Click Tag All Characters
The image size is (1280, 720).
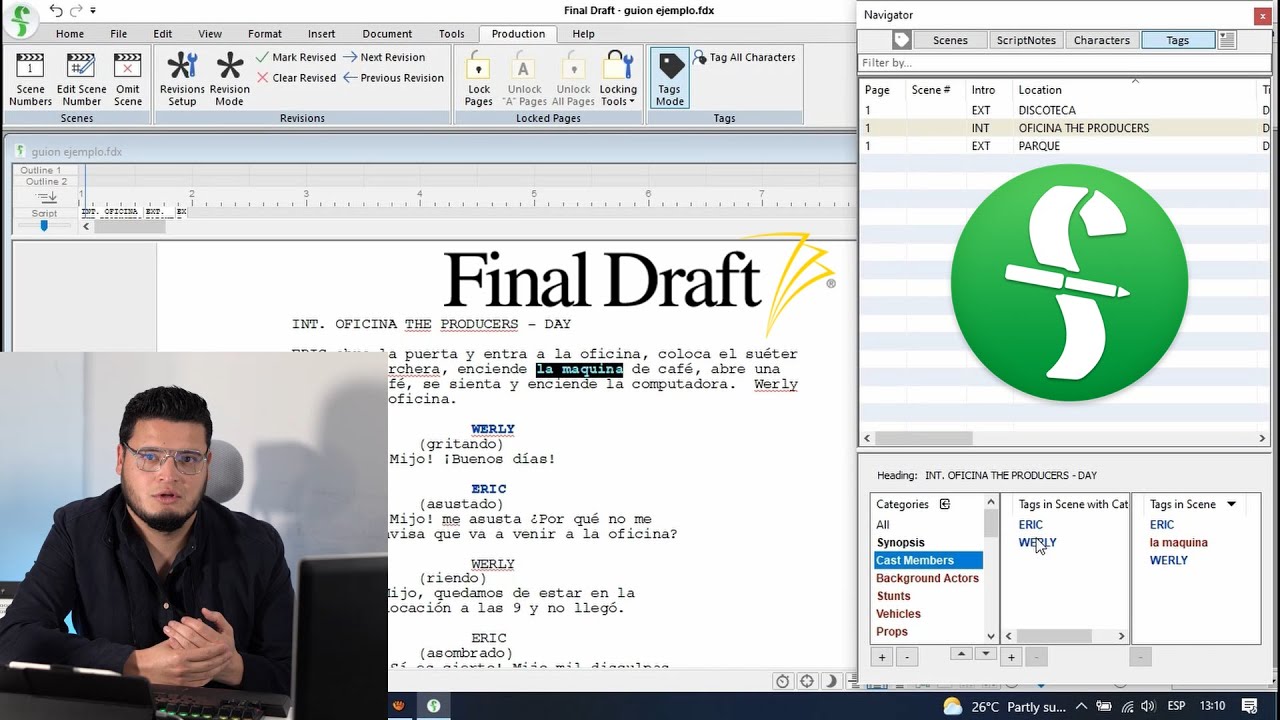click(x=744, y=58)
